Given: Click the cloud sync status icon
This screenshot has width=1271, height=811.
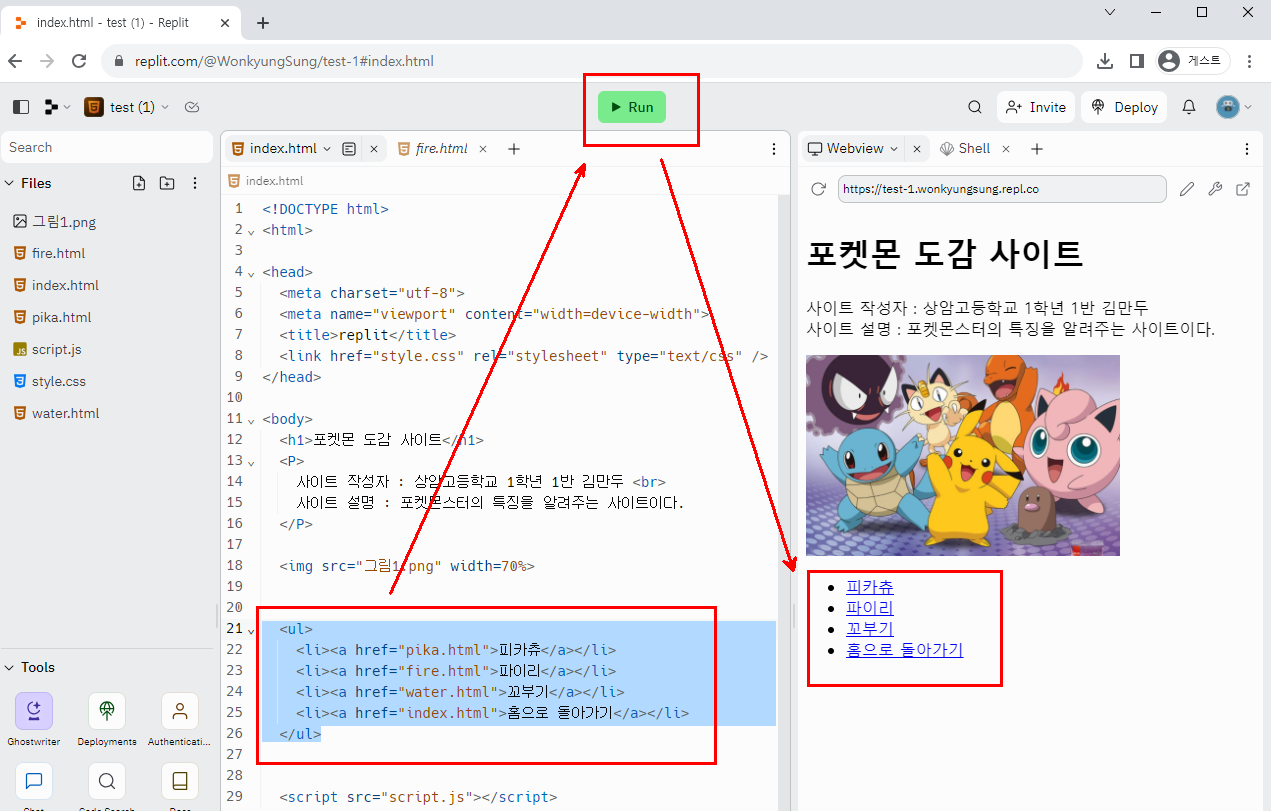Looking at the screenshot, I should (x=193, y=107).
